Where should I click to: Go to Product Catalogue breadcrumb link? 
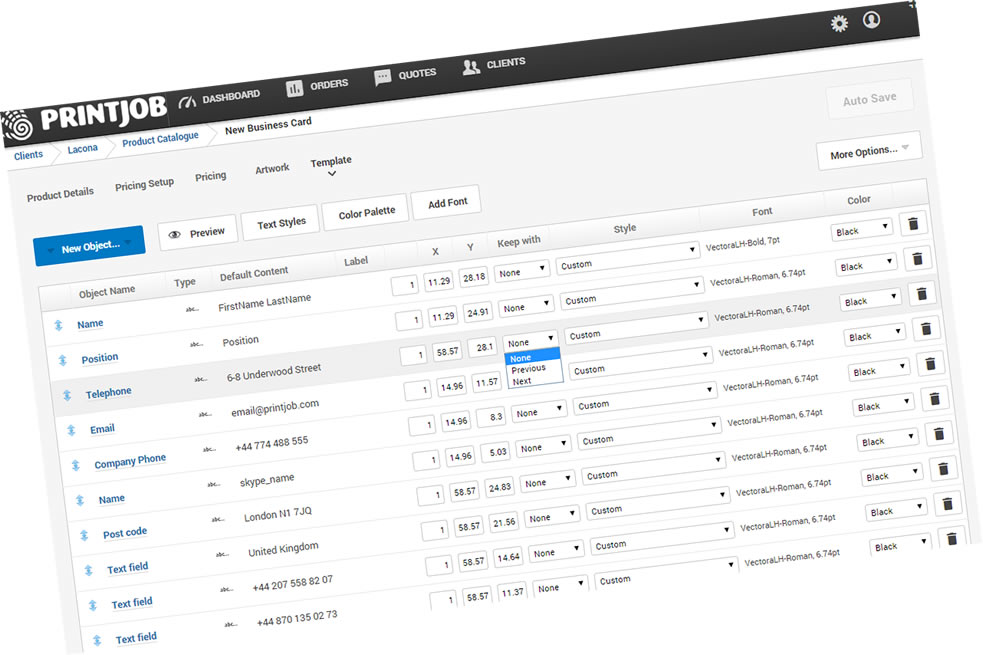tap(160, 139)
